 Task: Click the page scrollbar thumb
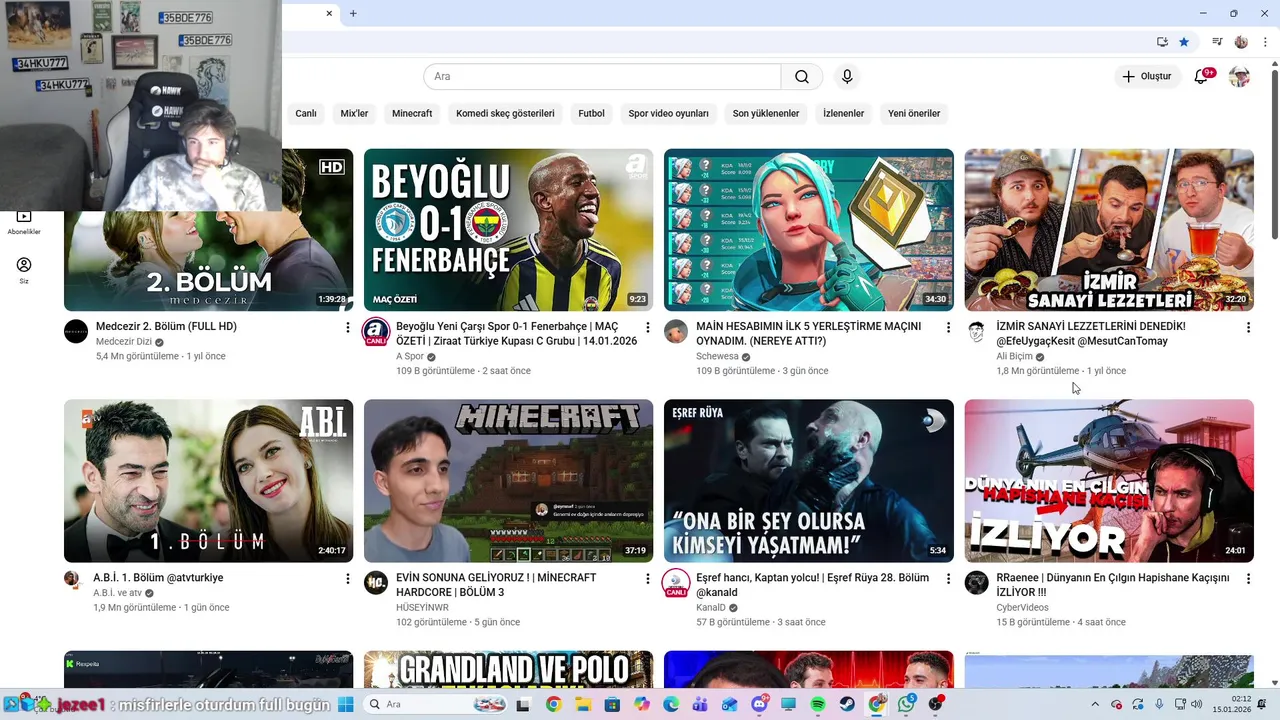click(1274, 154)
